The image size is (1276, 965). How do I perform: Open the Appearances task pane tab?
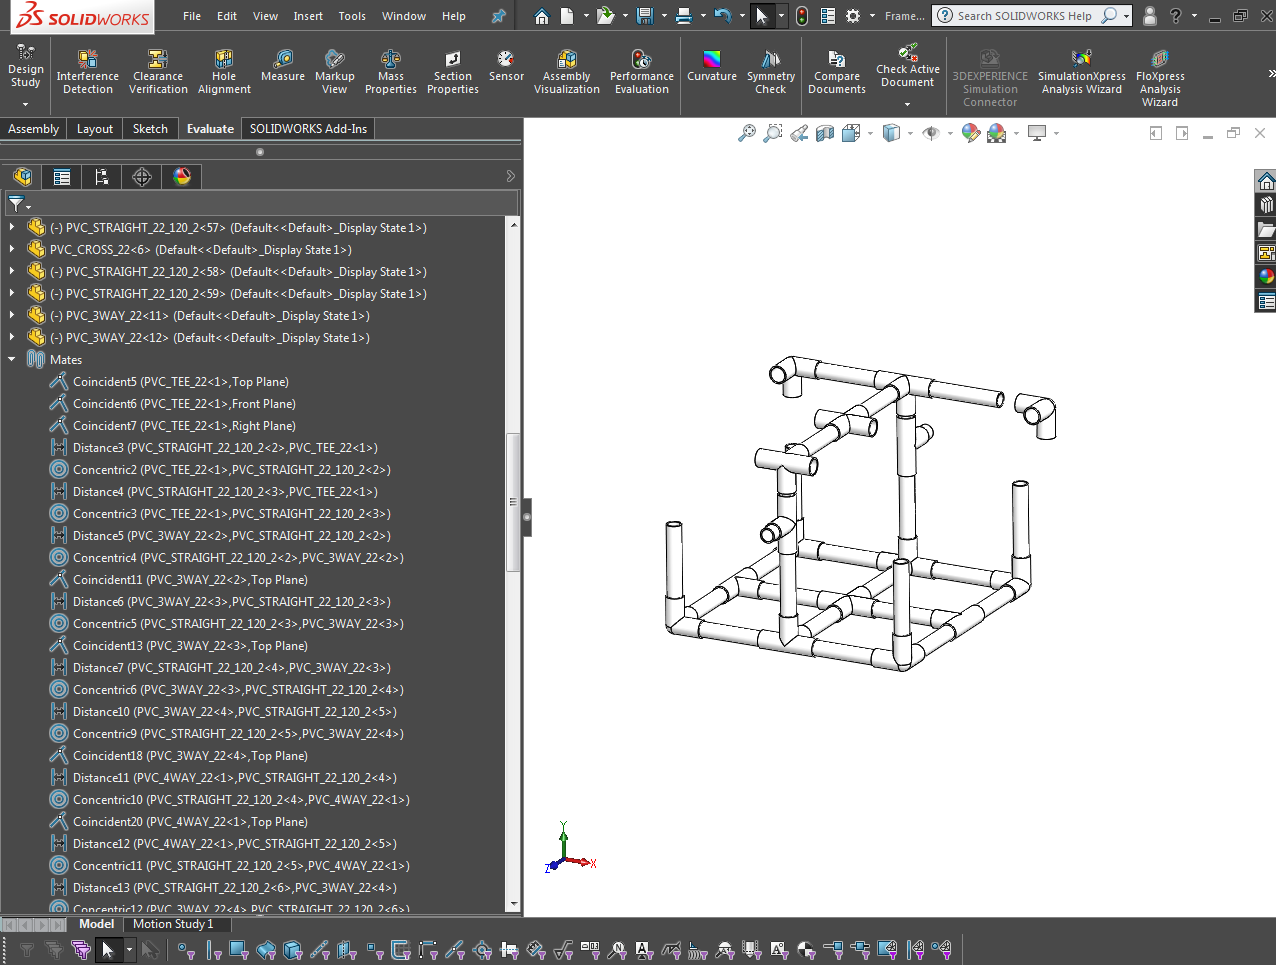1266,277
